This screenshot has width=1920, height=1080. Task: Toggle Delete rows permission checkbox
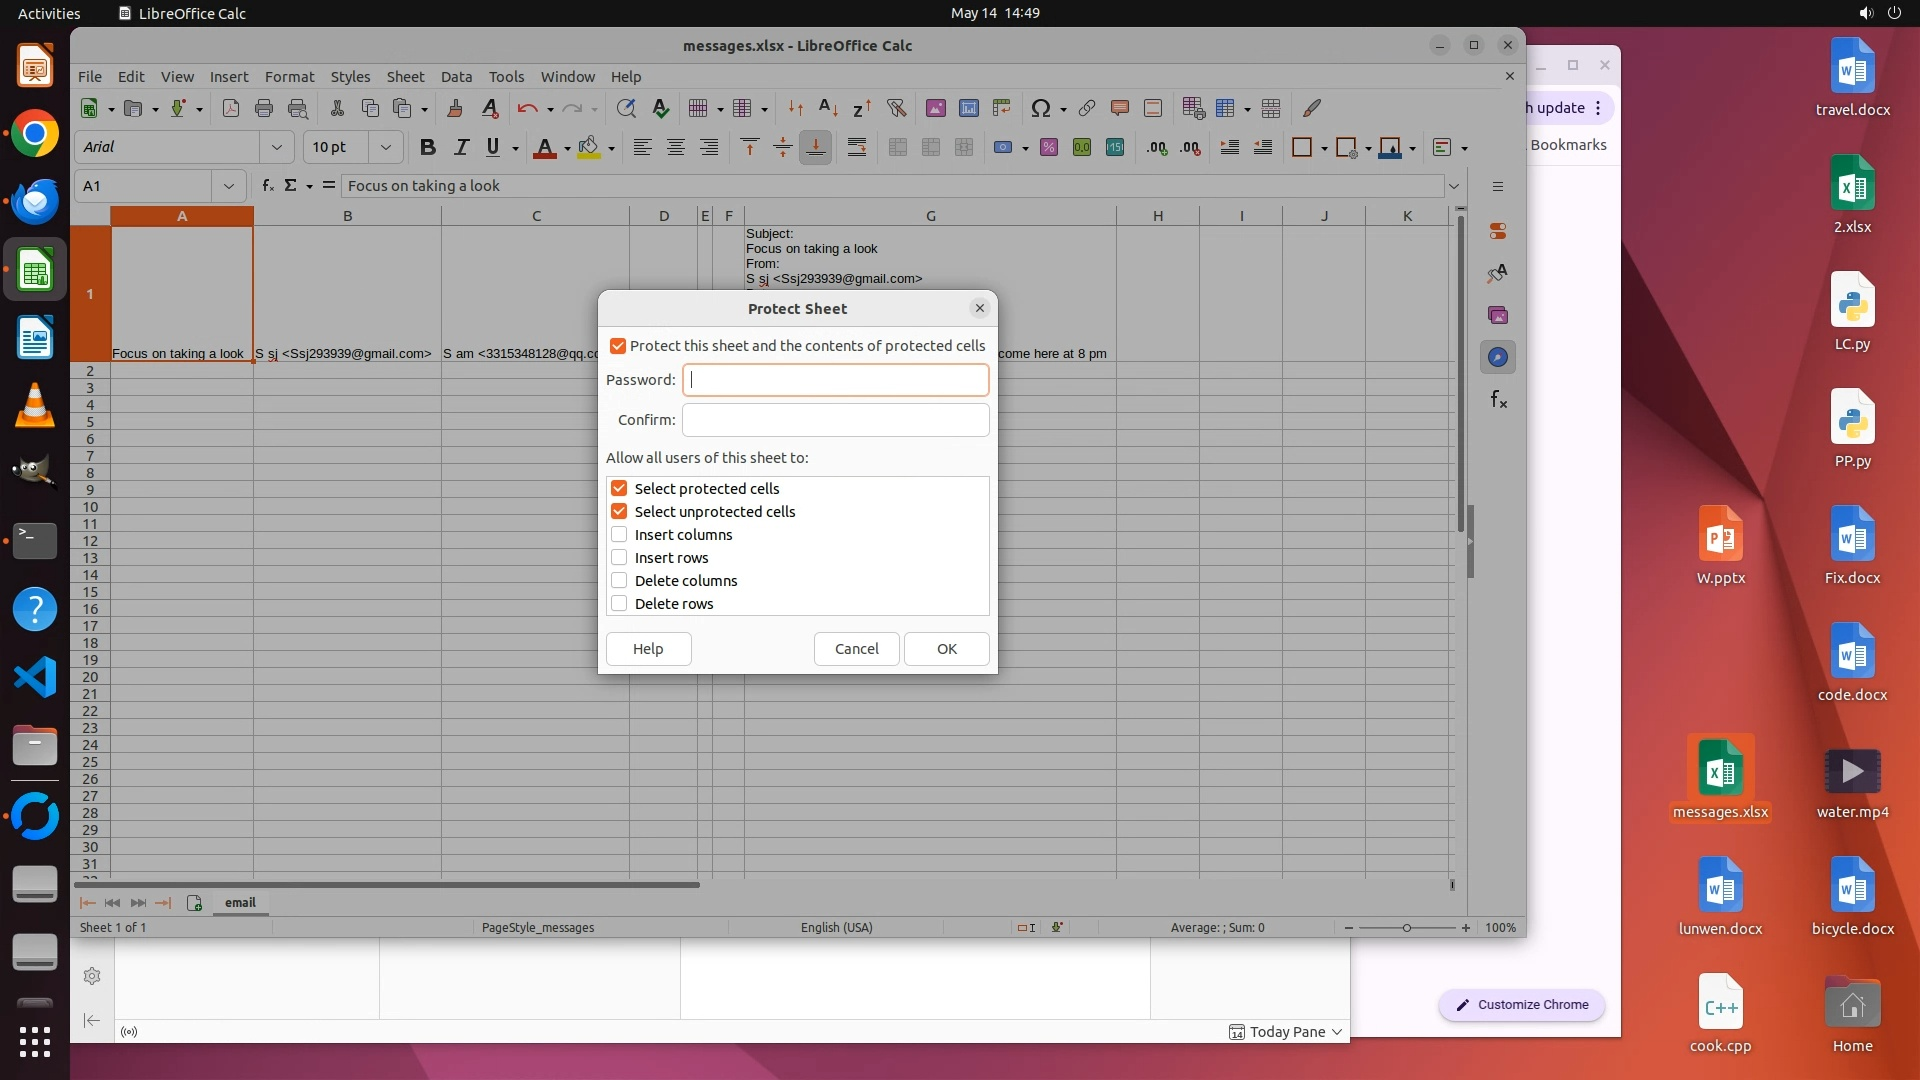point(619,604)
